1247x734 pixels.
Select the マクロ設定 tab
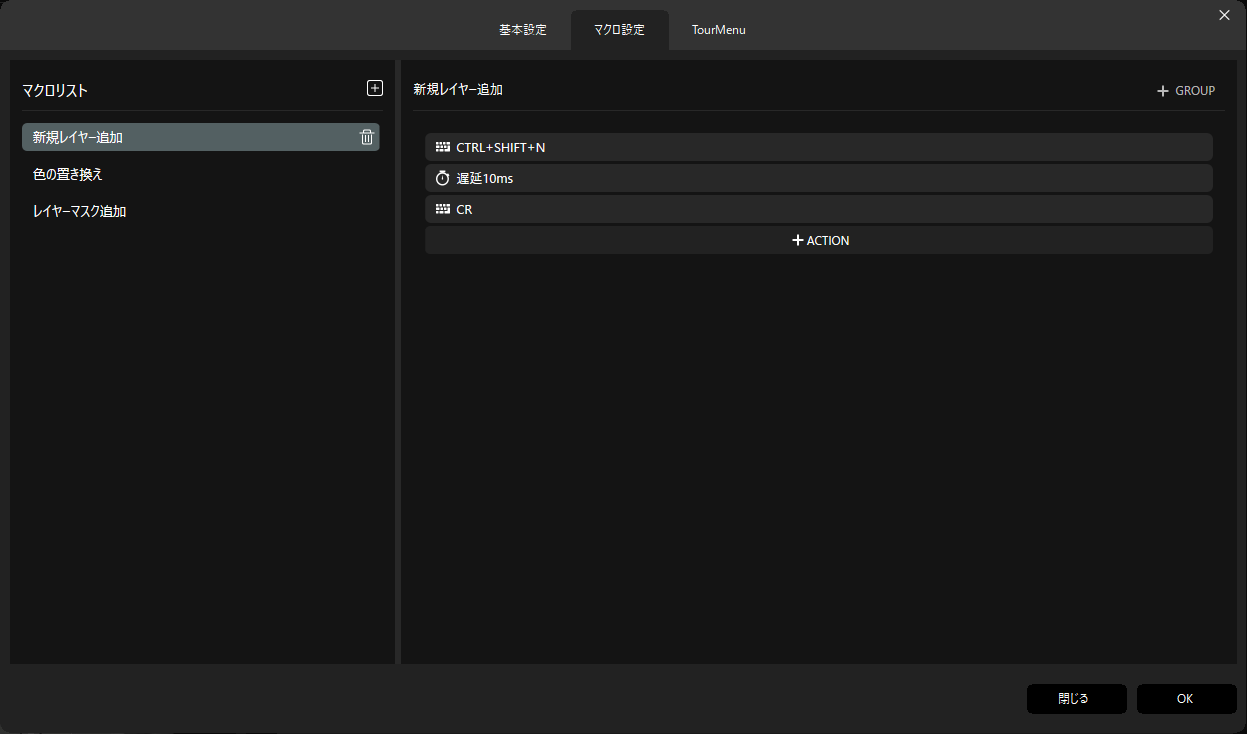620,30
